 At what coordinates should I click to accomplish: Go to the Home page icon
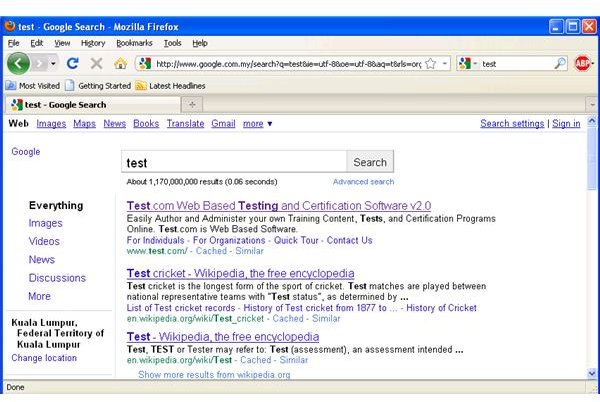tap(121, 63)
